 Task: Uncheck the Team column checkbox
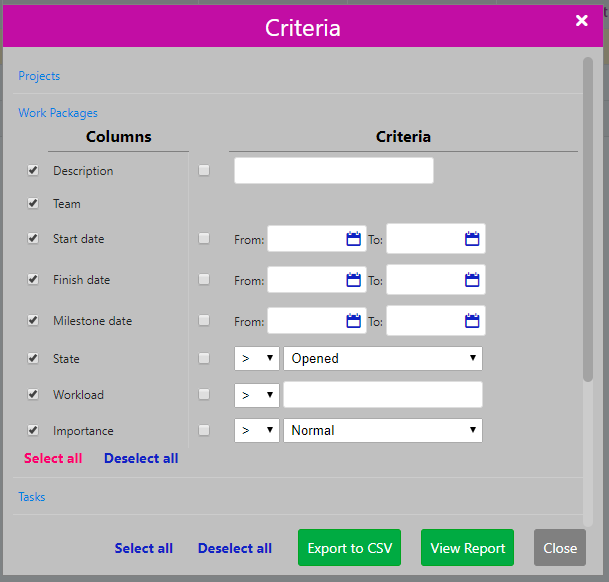(x=33, y=203)
